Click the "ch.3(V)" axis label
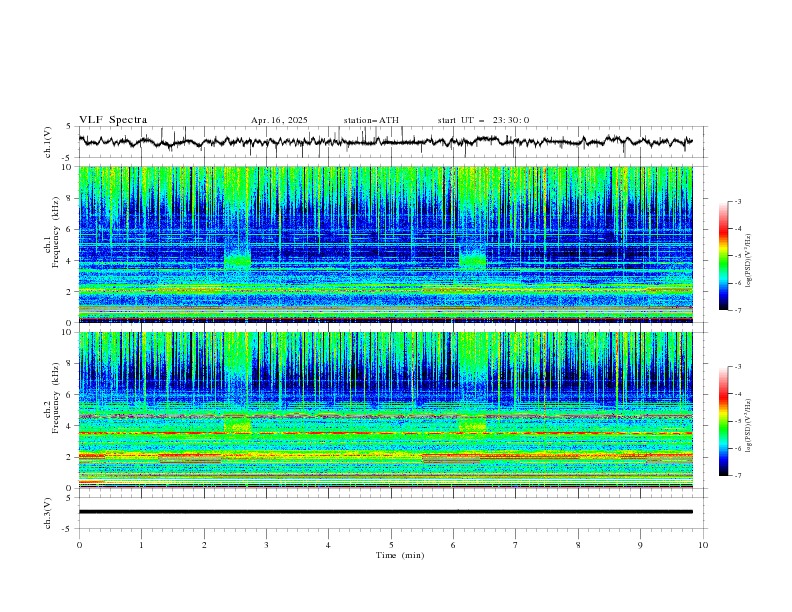This screenshot has width=792, height=612. point(48,513)
